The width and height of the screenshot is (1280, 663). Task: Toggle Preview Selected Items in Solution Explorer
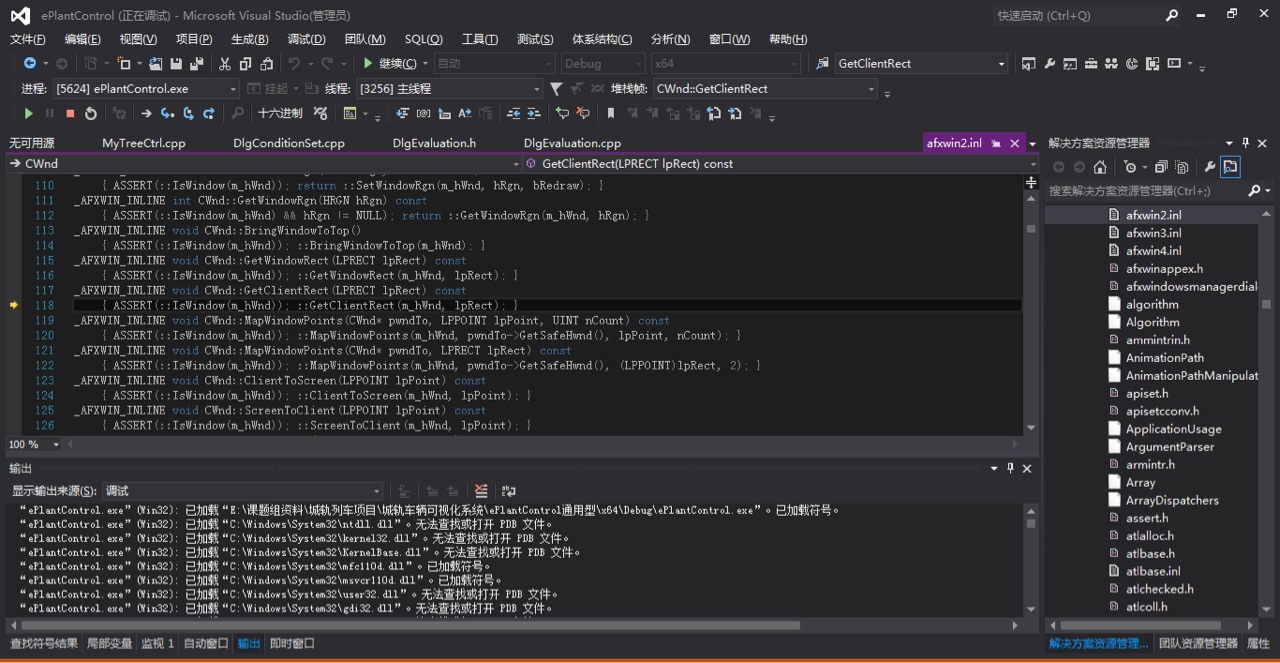point(1230,167)
